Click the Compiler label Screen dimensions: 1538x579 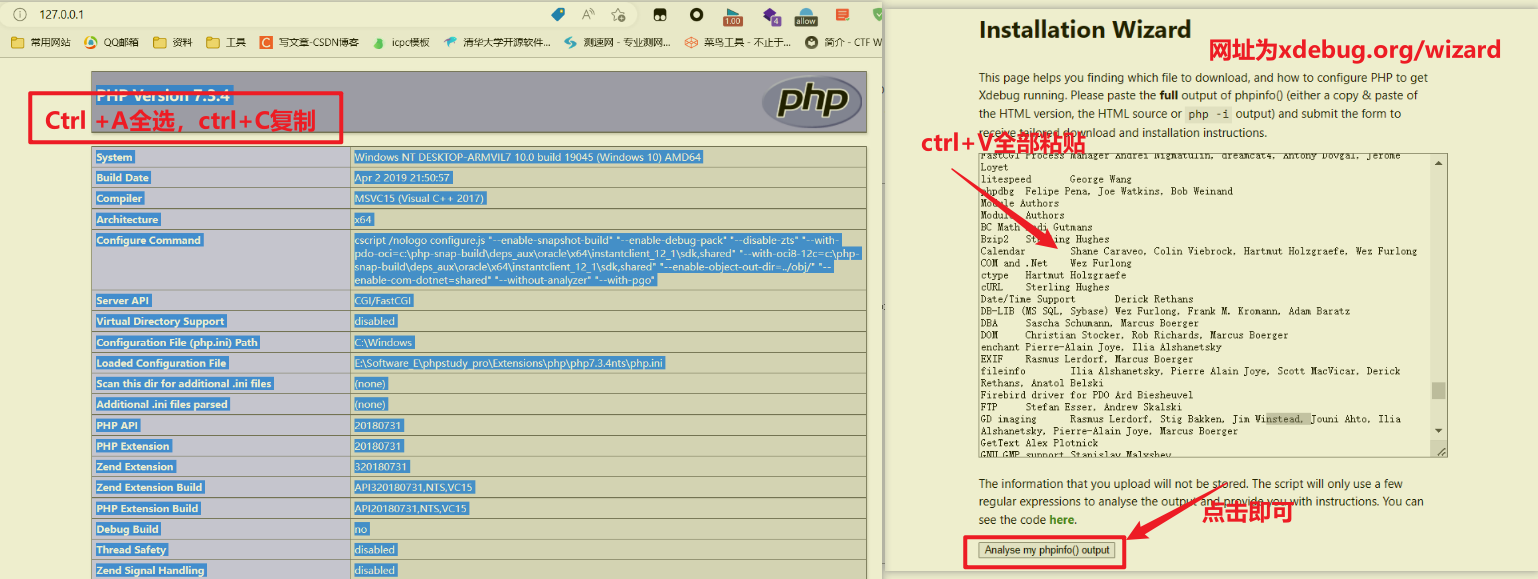[119, 199]
